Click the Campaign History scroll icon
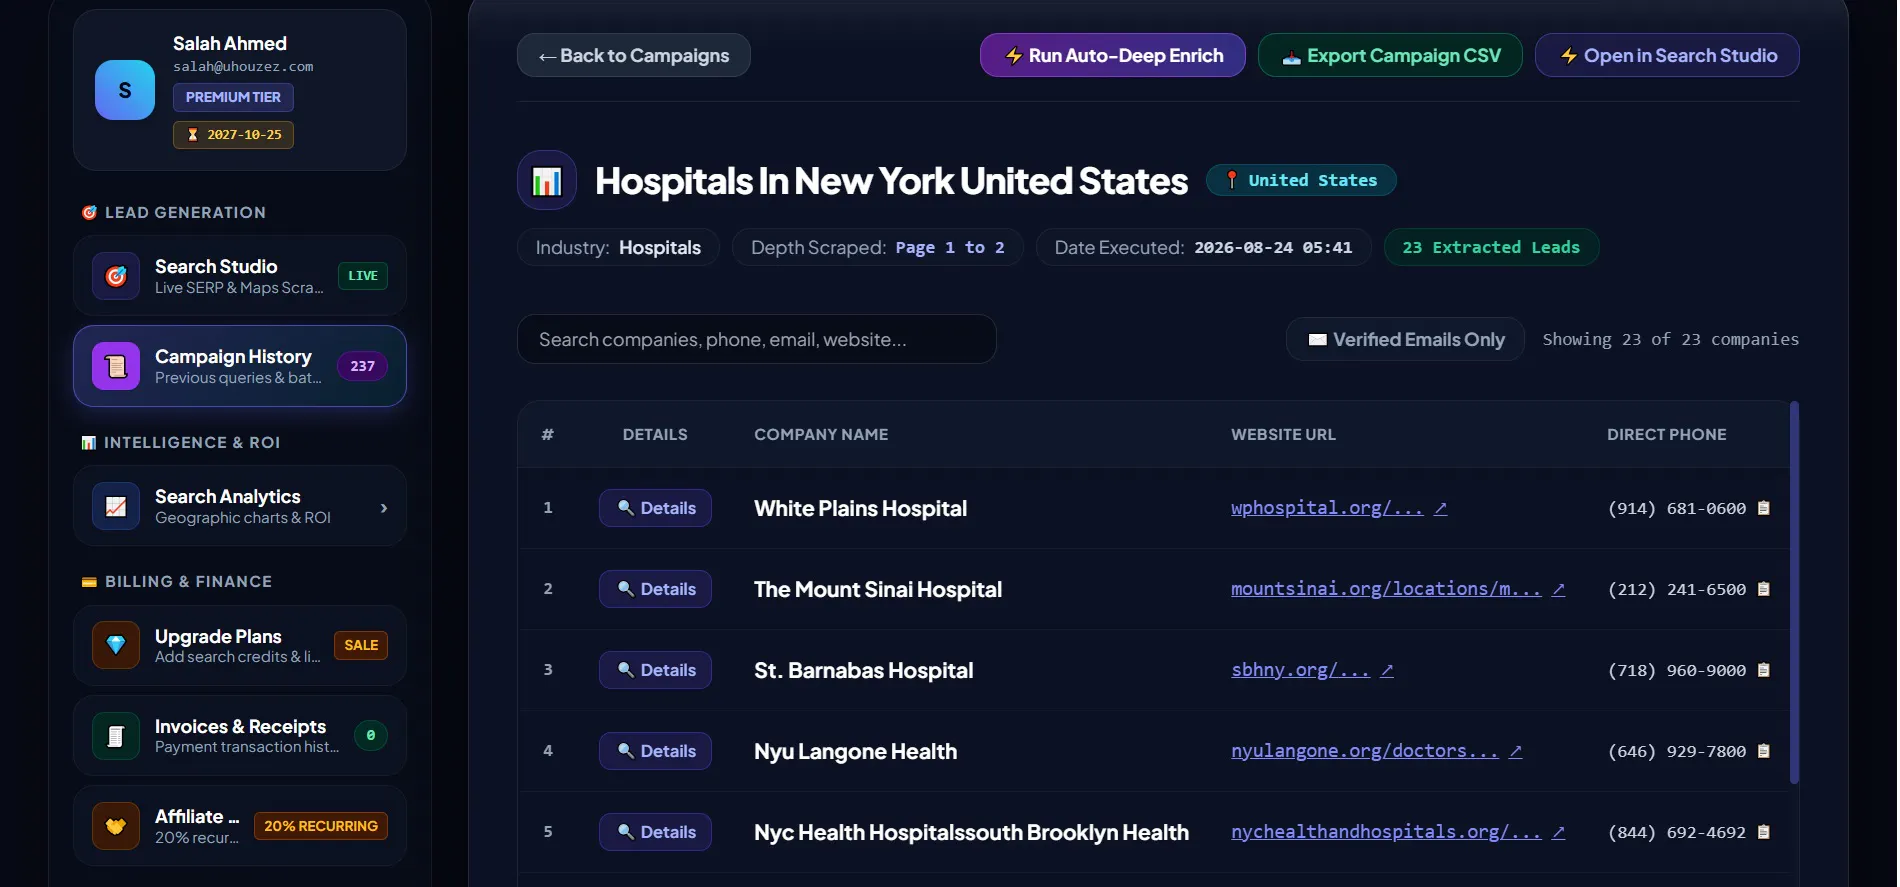Viewport: 1900px width, 887px height. pyautogui.click(x=116, y=366)
